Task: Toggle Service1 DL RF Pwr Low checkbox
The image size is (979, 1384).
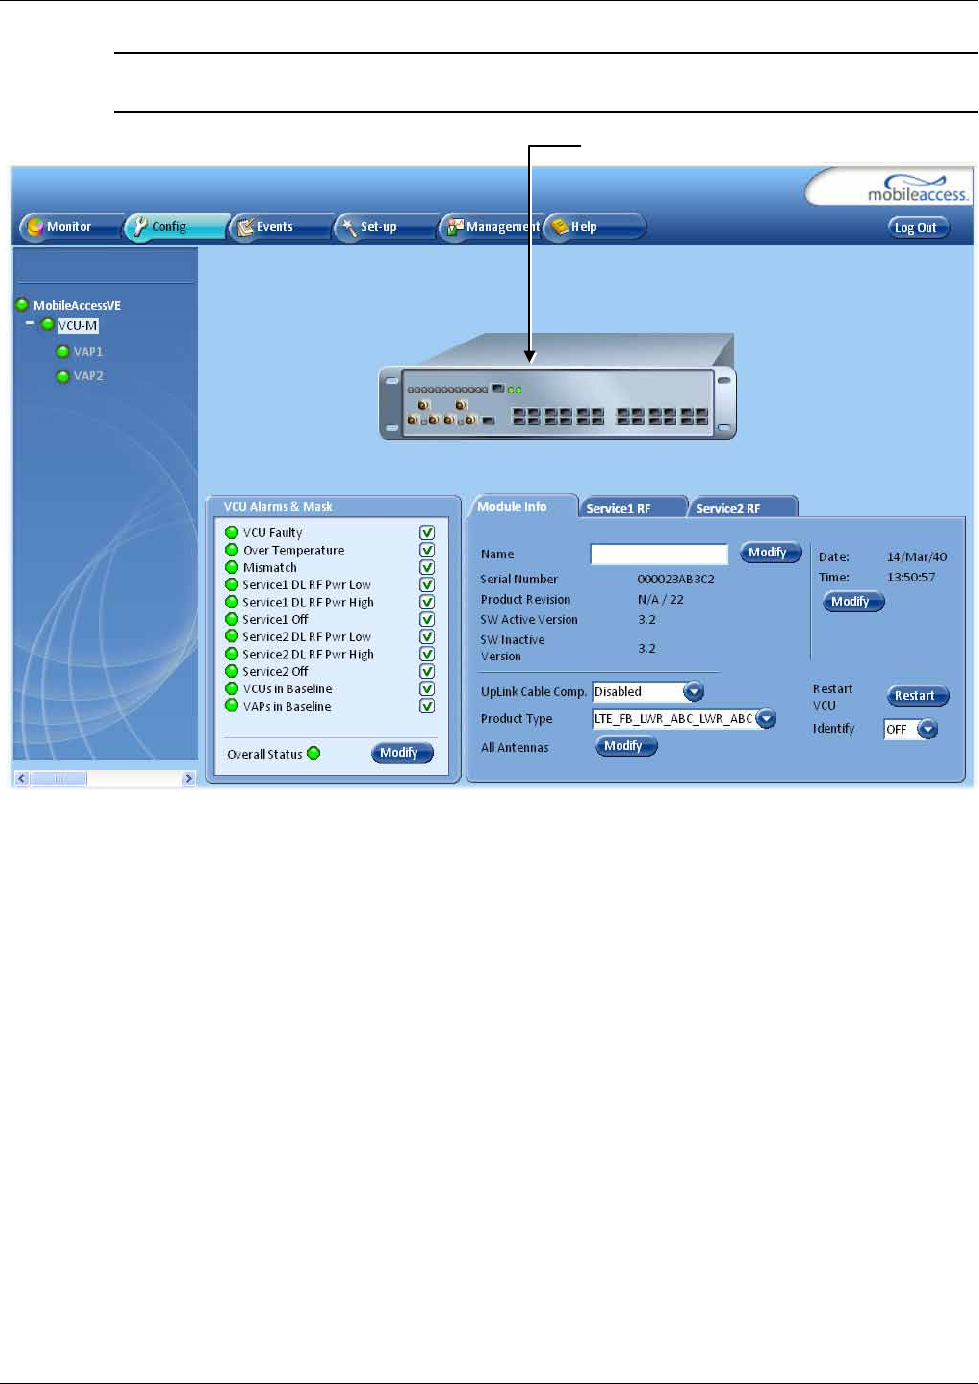Action: 427,585
